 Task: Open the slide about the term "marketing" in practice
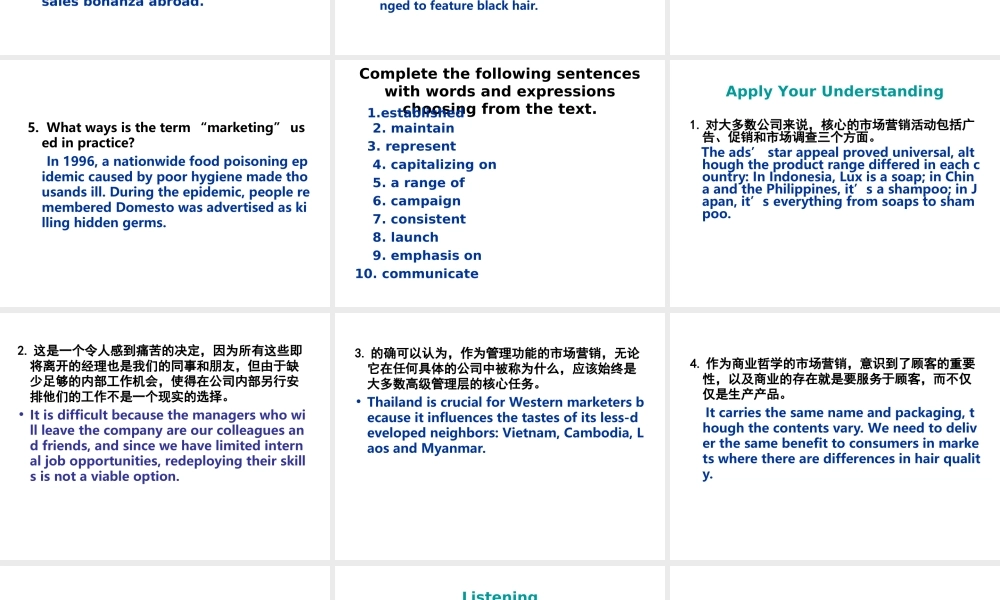166,135
